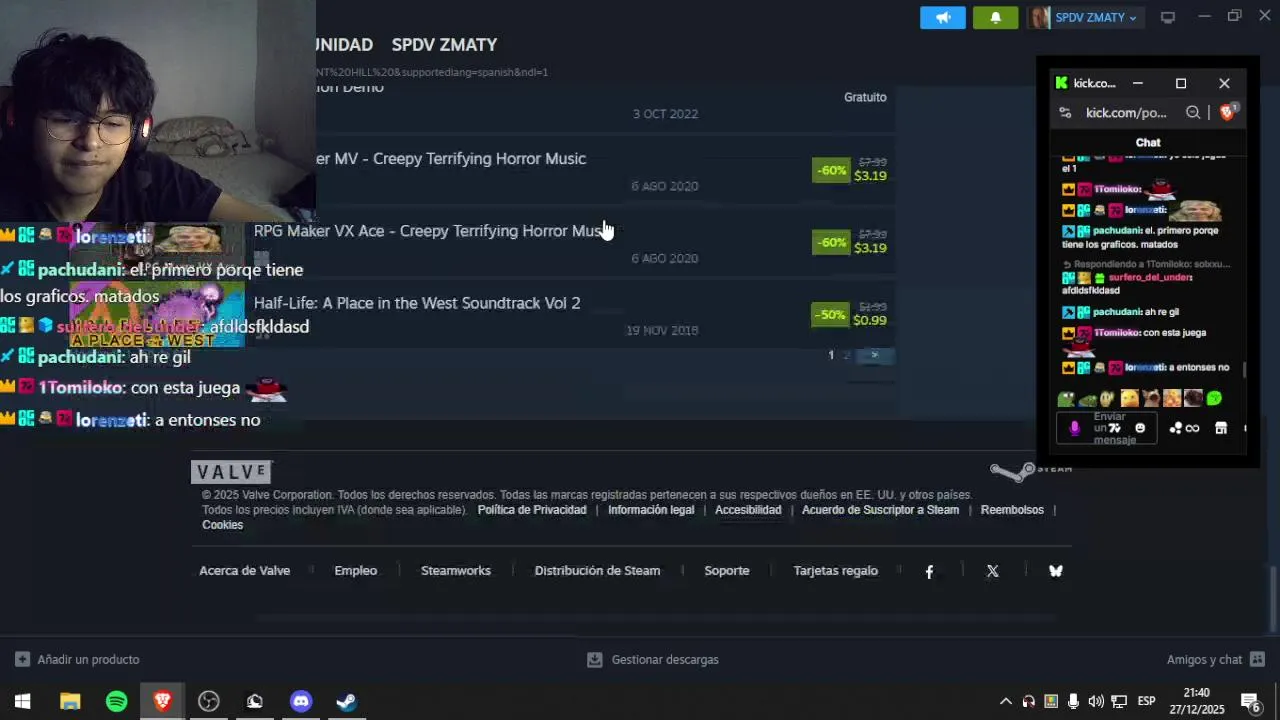Open Accesibilidad footer link

[x=748, y=510]
